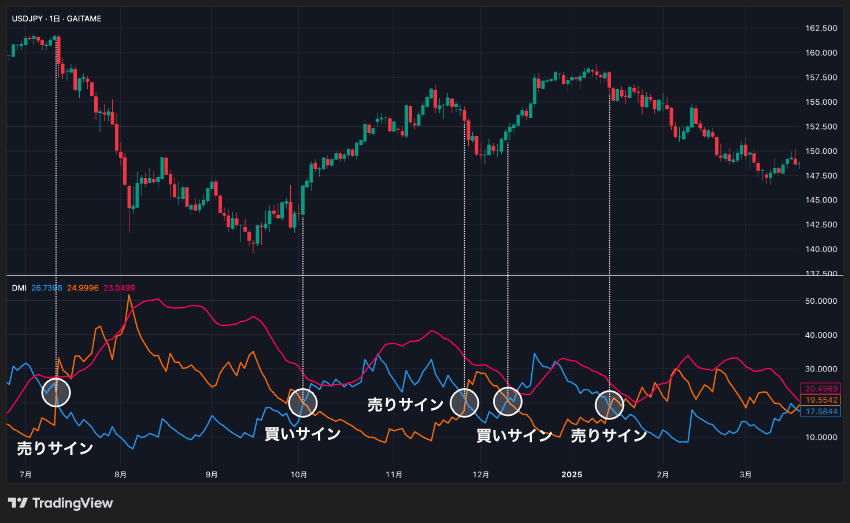Click the TradingView logo
The height and width of the screenshot is (523, 850).
coord(60,503)
